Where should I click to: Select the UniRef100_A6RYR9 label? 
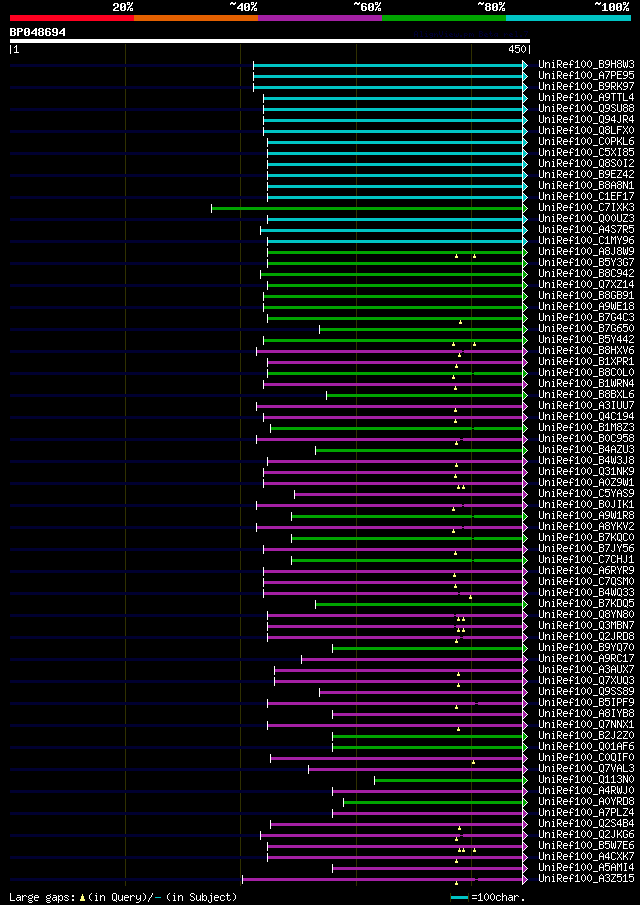point(586,571)
